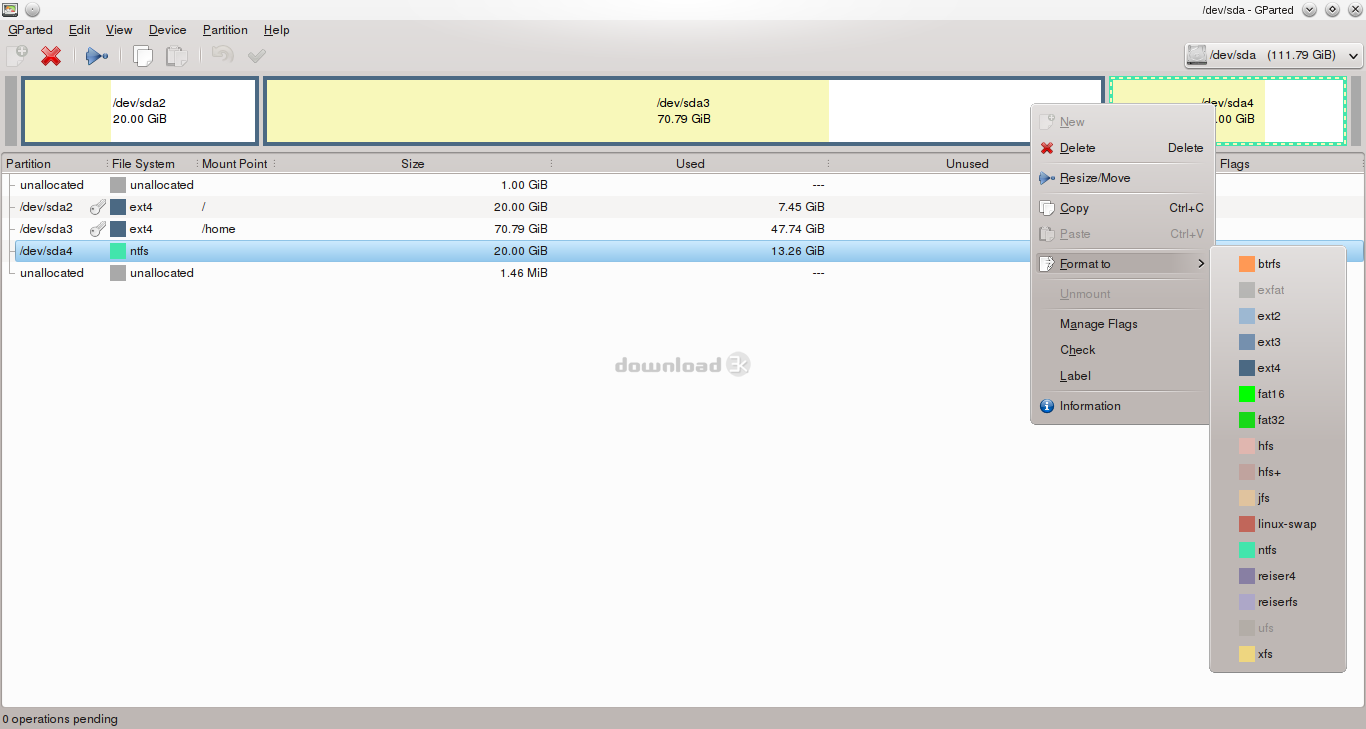Choose xfs in the Format to submenu
This screenshot has width=1366, height=729.
pyautogui.click(x=1277, y=654)
